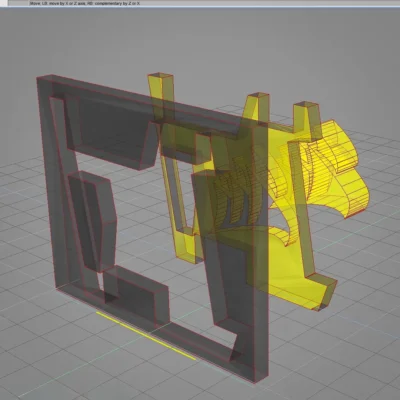Select the top of the leftmost yellow post
Screen dimensions: 400x400
(161, 75)
